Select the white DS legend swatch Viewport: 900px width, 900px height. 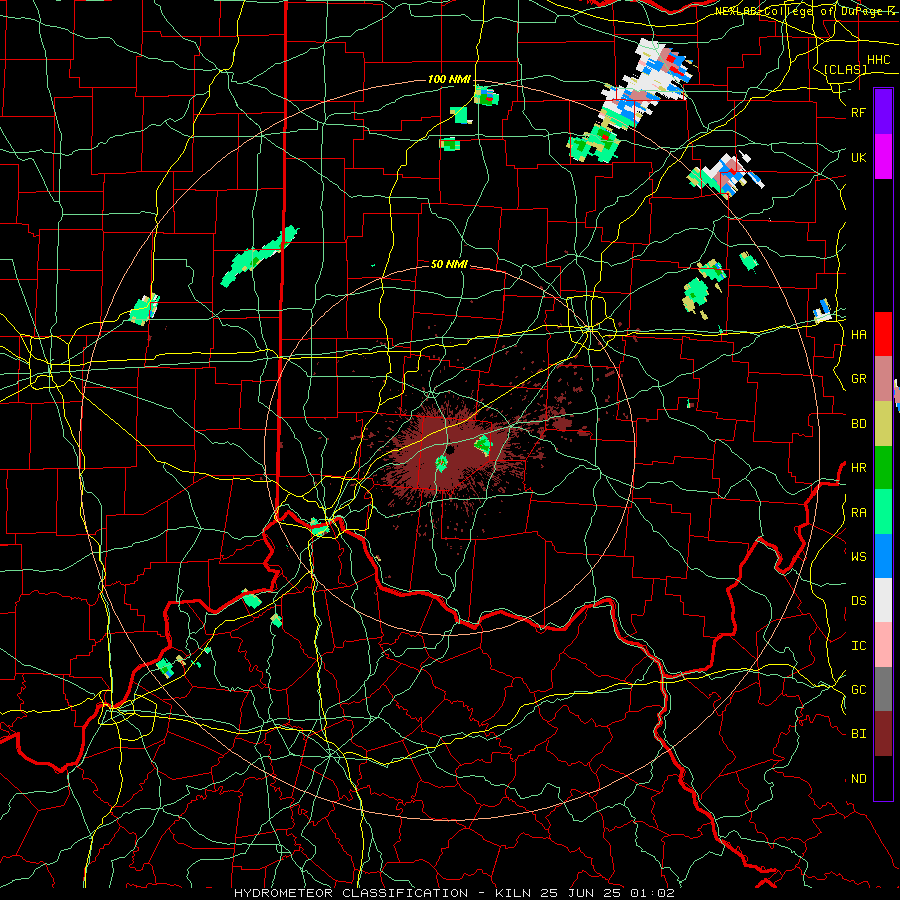(883, 600)
